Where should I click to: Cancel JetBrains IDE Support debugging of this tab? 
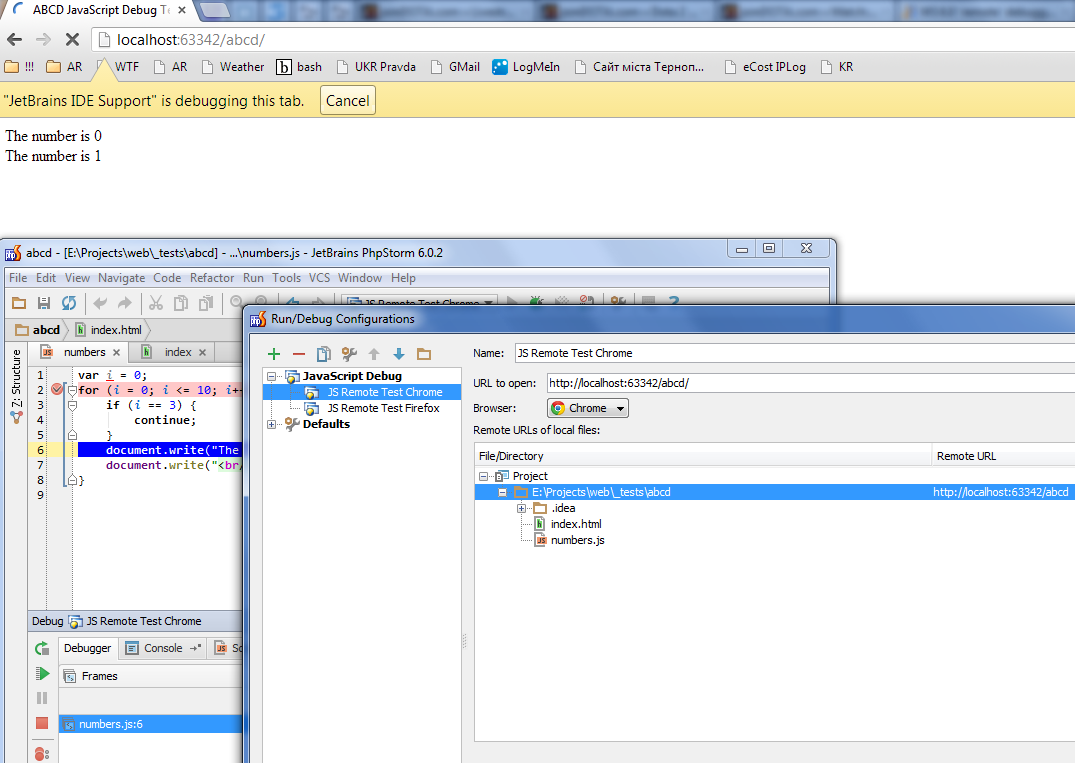(x=348, y=101)
